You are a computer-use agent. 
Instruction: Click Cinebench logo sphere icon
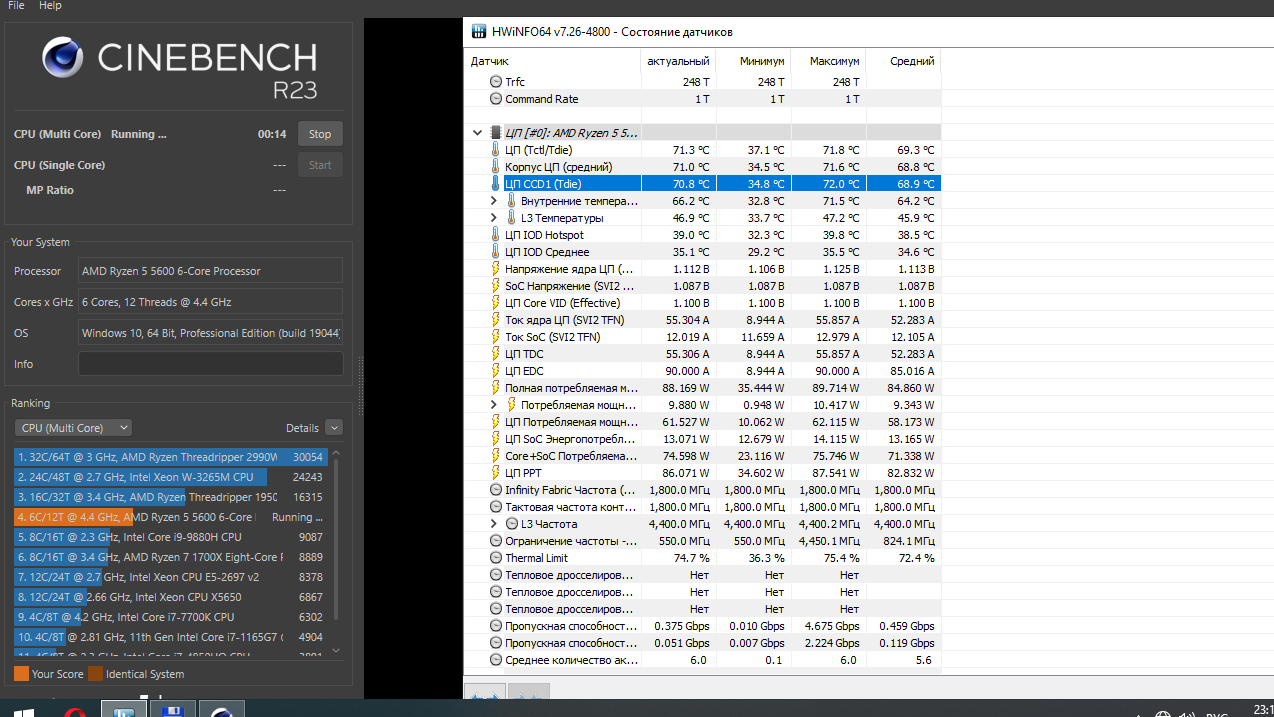tap(63, 57)
